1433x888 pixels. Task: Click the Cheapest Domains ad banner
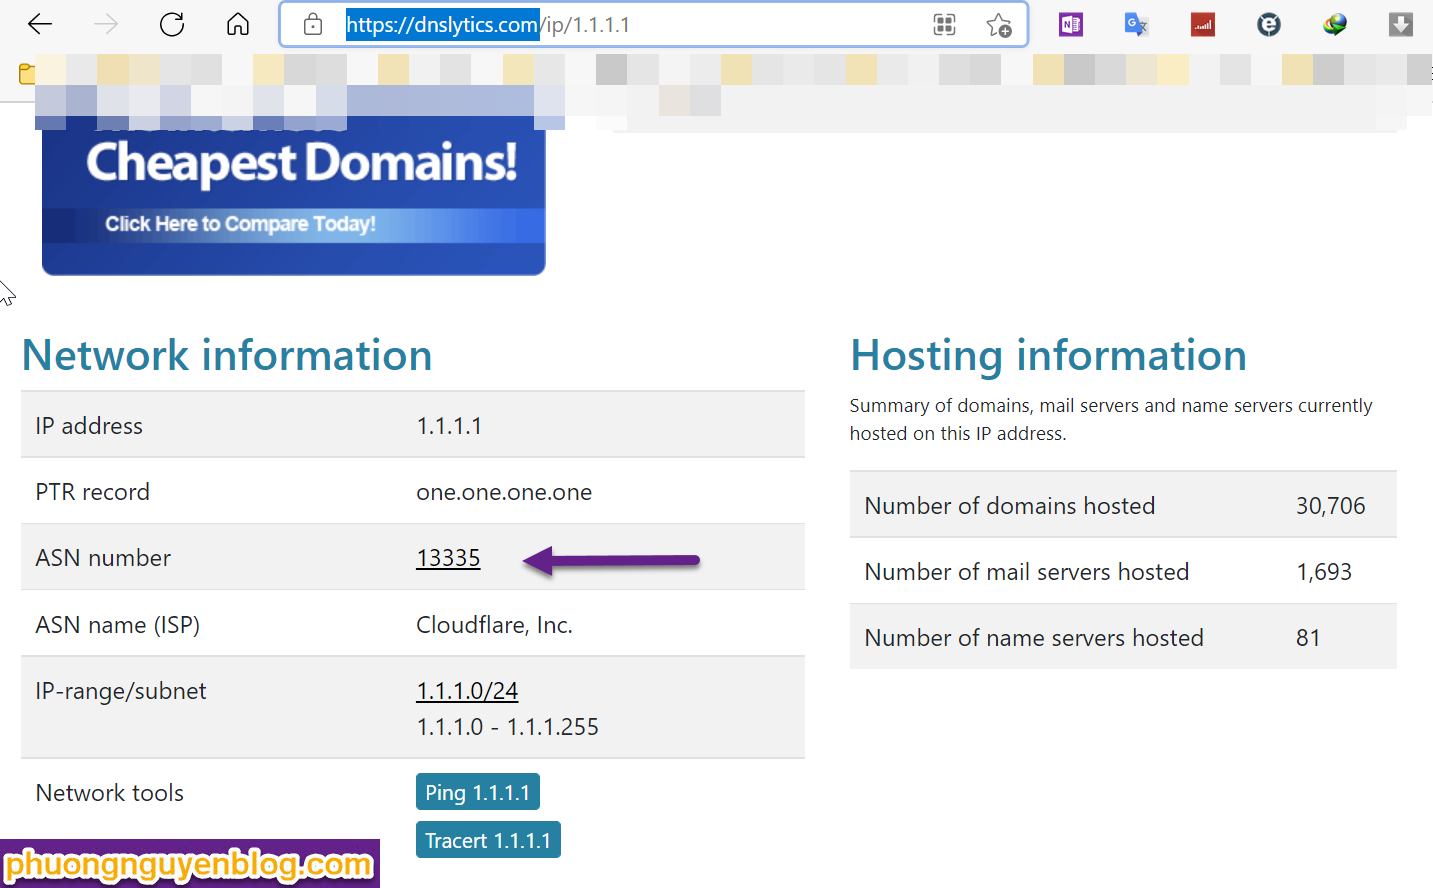coord(293,195)
